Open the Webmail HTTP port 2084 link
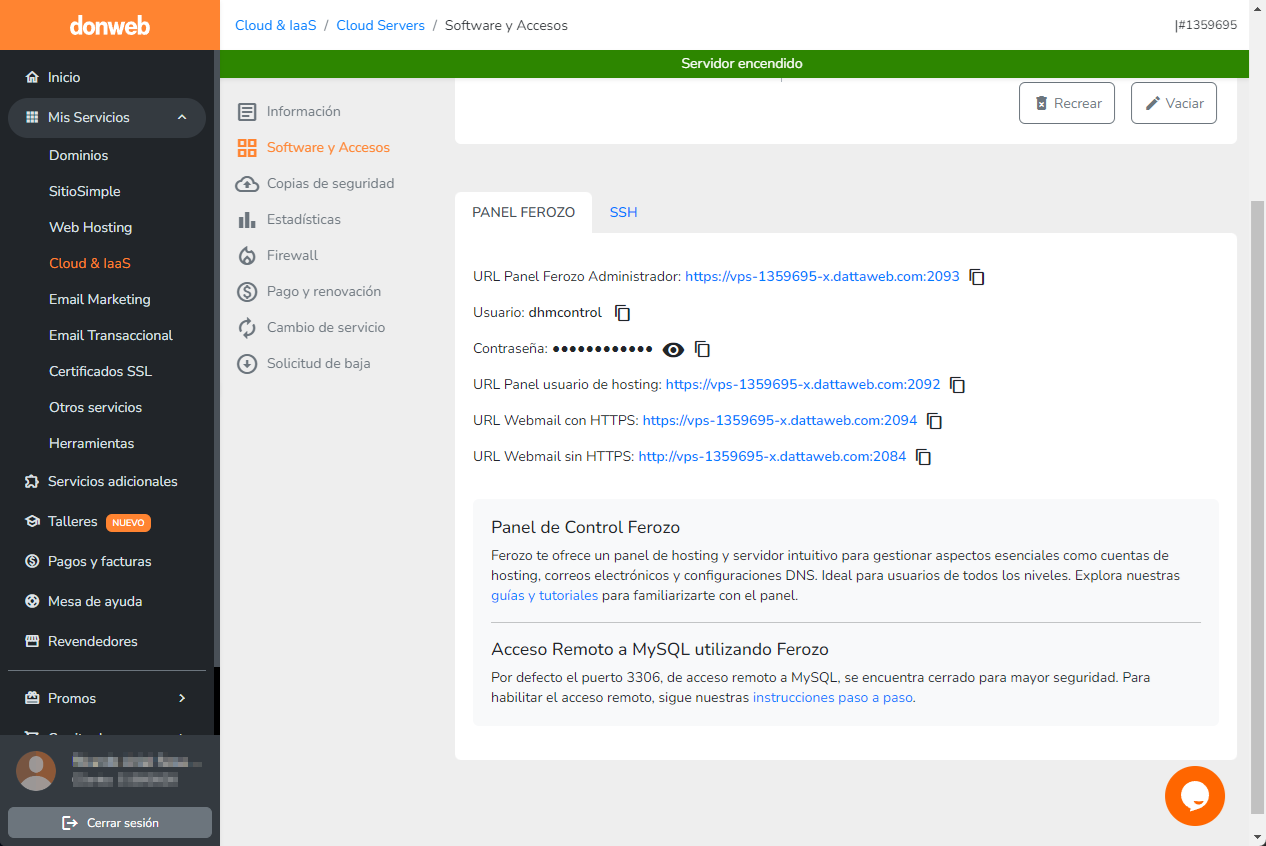 772,457
